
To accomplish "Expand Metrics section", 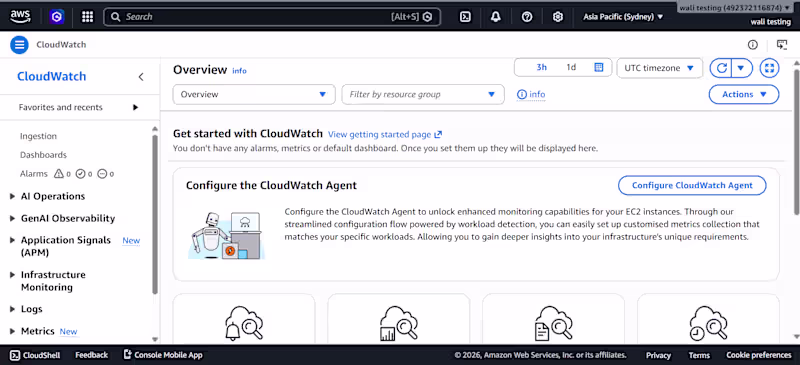I will pos(12,331).
